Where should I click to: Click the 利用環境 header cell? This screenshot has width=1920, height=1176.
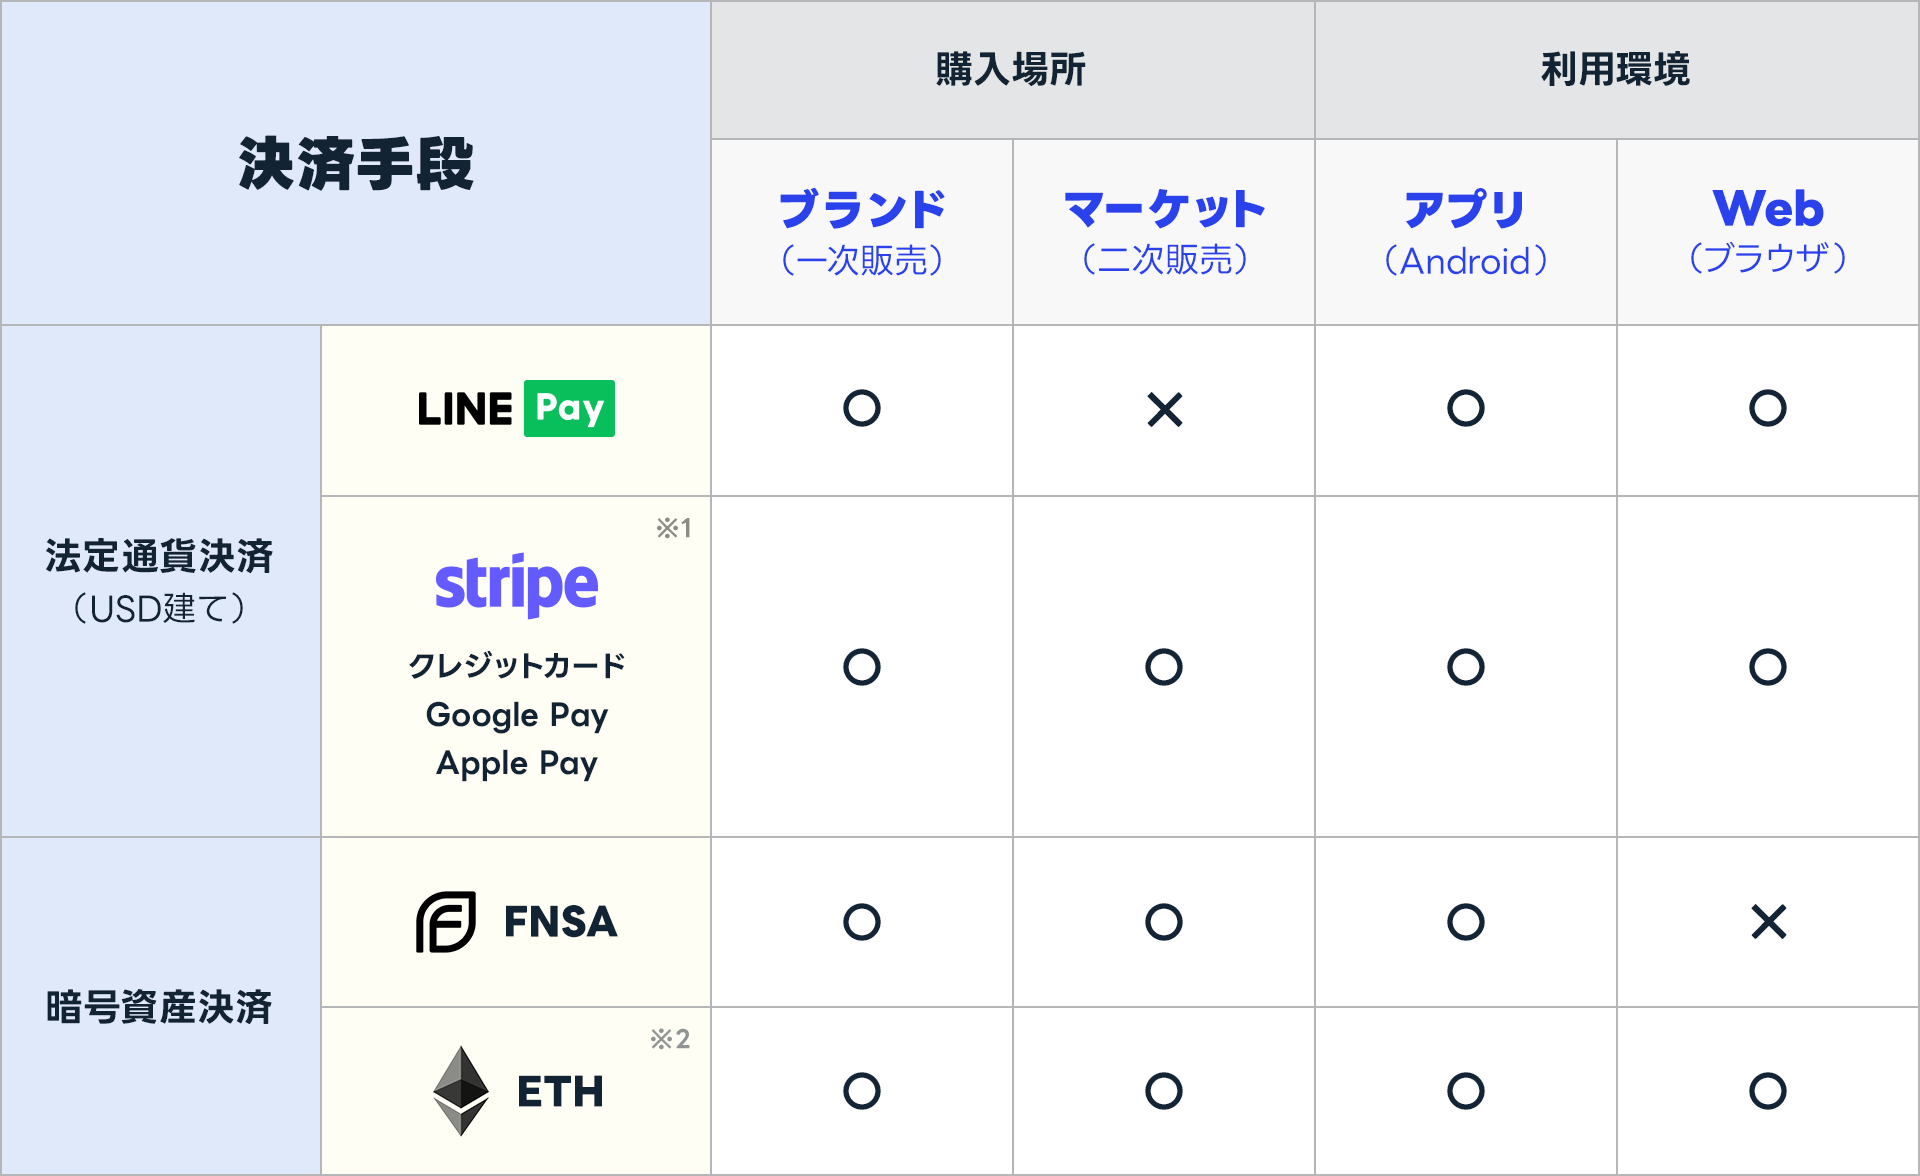point(1616,70)
